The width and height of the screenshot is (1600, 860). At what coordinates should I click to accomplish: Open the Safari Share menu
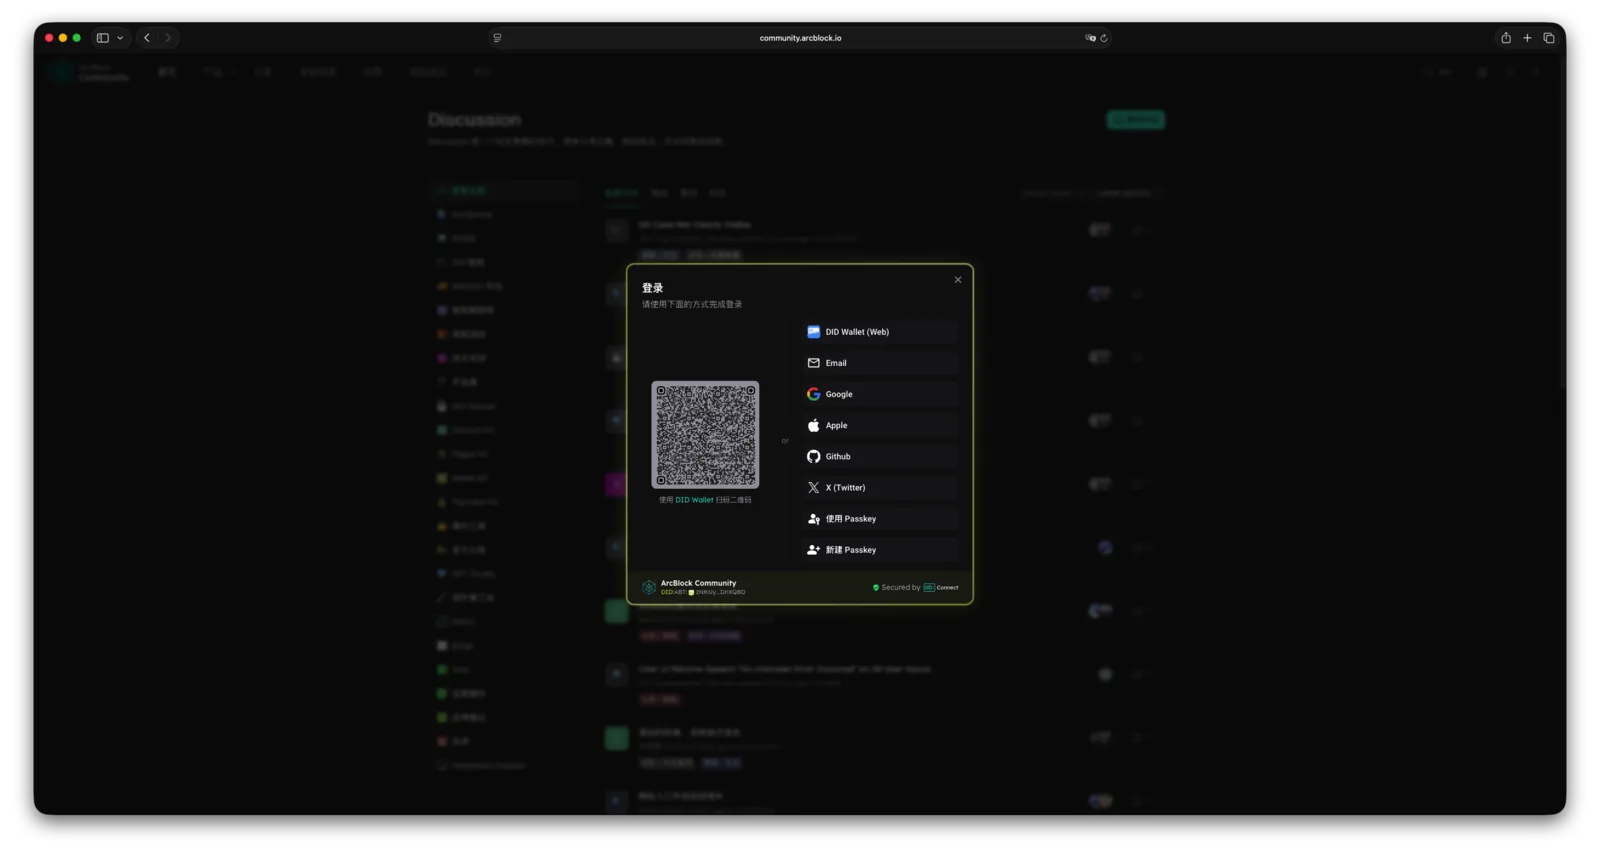pos(1506,38)
